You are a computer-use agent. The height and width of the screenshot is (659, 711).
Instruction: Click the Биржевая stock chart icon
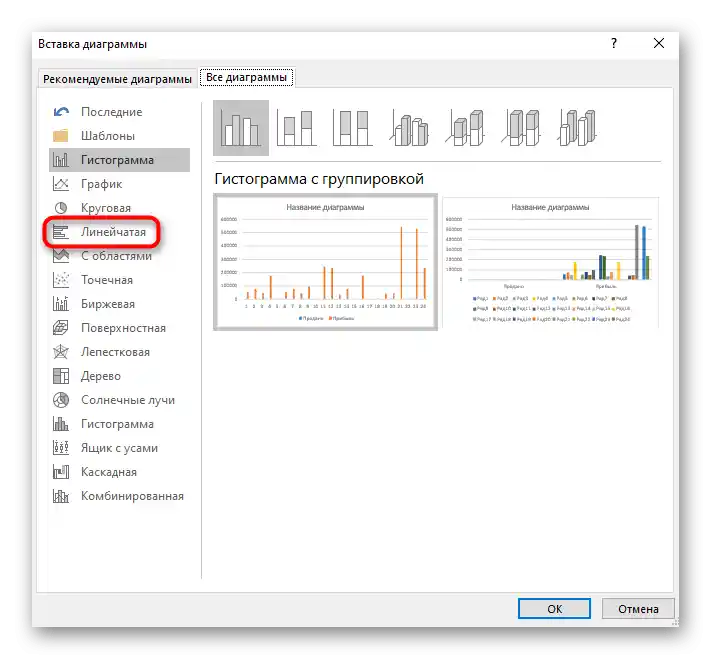pyautogui.click(x=61, y=304)
